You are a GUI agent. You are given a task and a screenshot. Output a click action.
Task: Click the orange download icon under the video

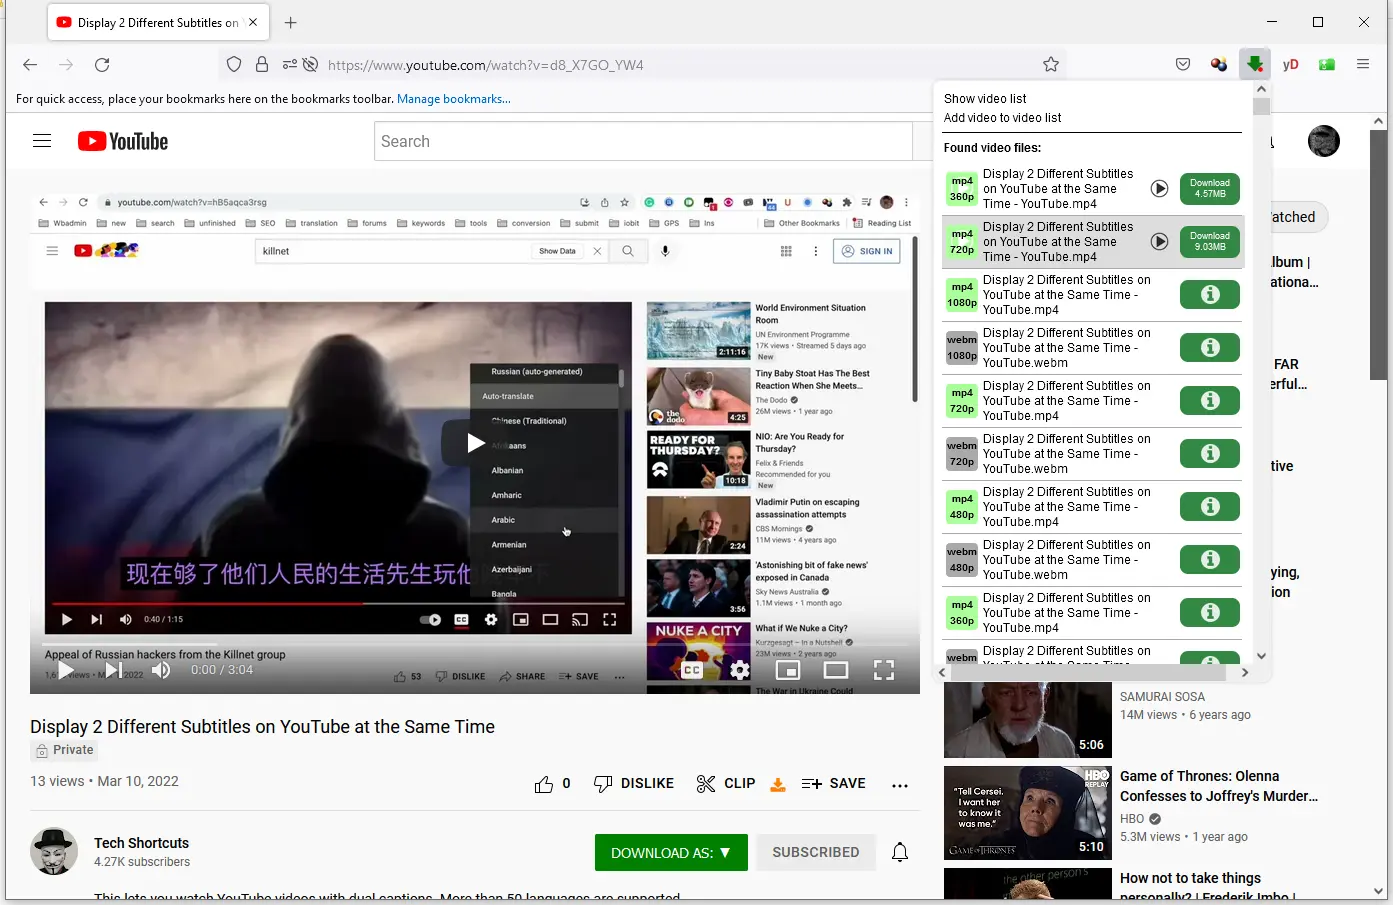(778, 784)
